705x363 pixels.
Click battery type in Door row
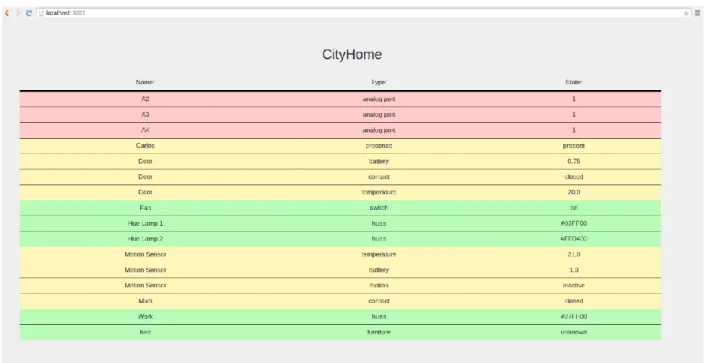coord(379,161)
